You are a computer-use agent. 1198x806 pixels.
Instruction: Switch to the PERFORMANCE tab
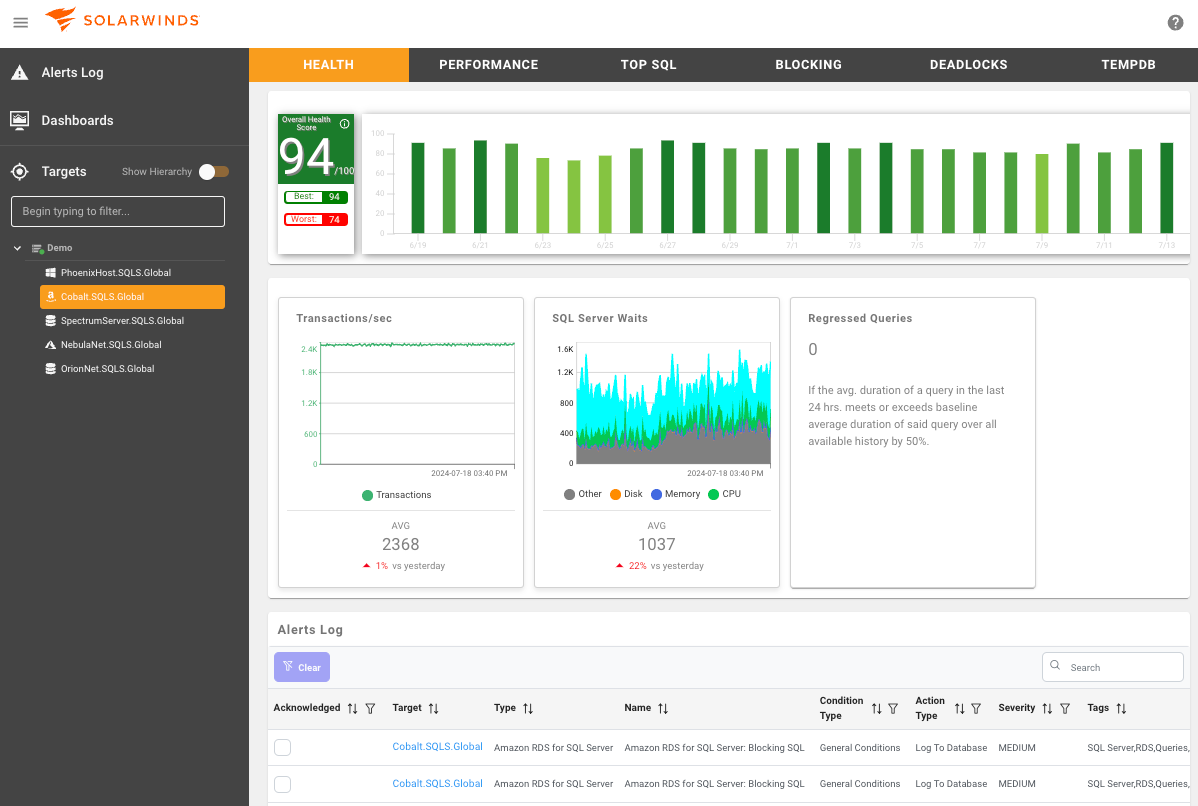coord(488,64)
